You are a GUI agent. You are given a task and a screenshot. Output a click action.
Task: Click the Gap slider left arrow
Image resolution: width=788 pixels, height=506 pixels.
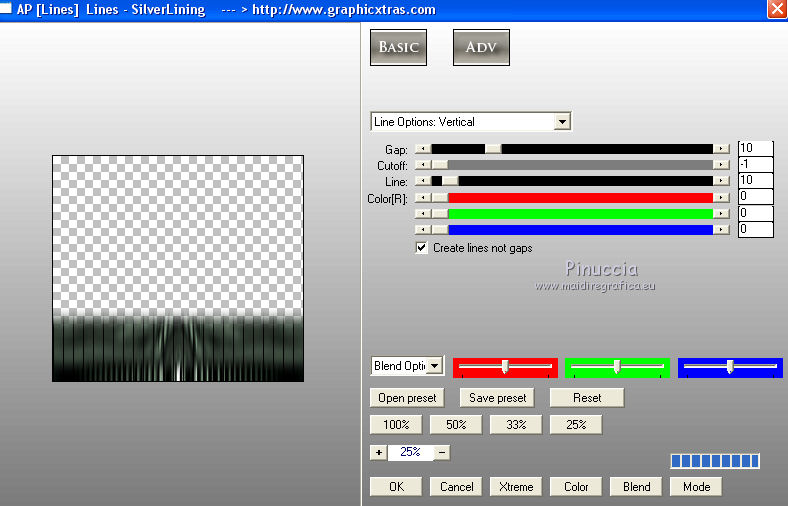pos(423,149)
